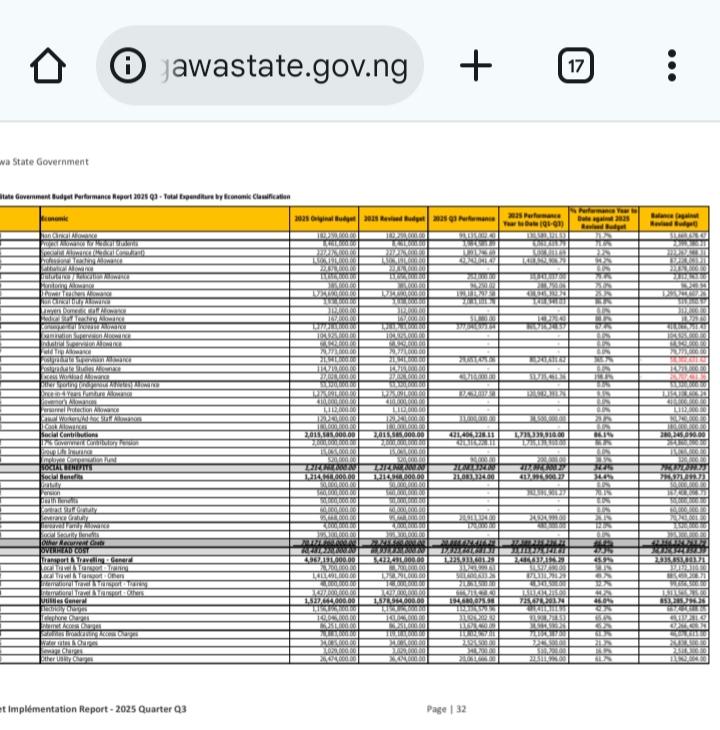This screenshot has height=730, width=720.
Task: Click the Page 32 footer number
Action: click(x=446, y=709)
